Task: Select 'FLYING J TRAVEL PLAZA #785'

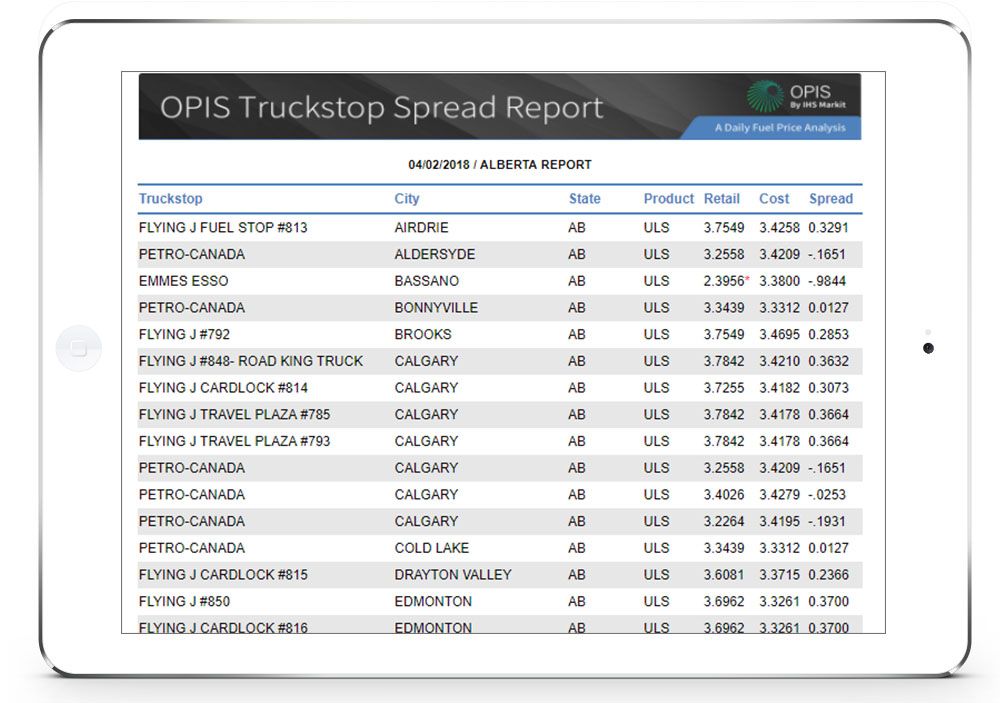Action: 234,415
